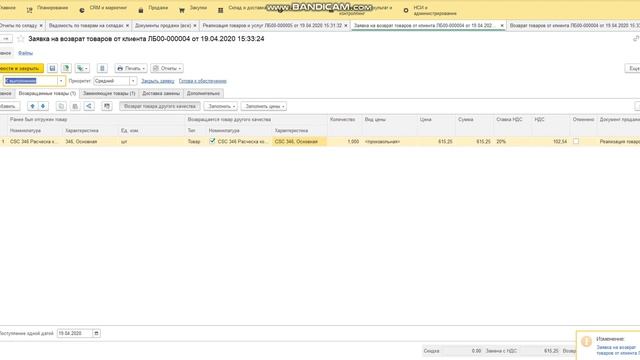Screen dimensions: 640x360
Task: Click the document structure icon button
Action: 102,68
